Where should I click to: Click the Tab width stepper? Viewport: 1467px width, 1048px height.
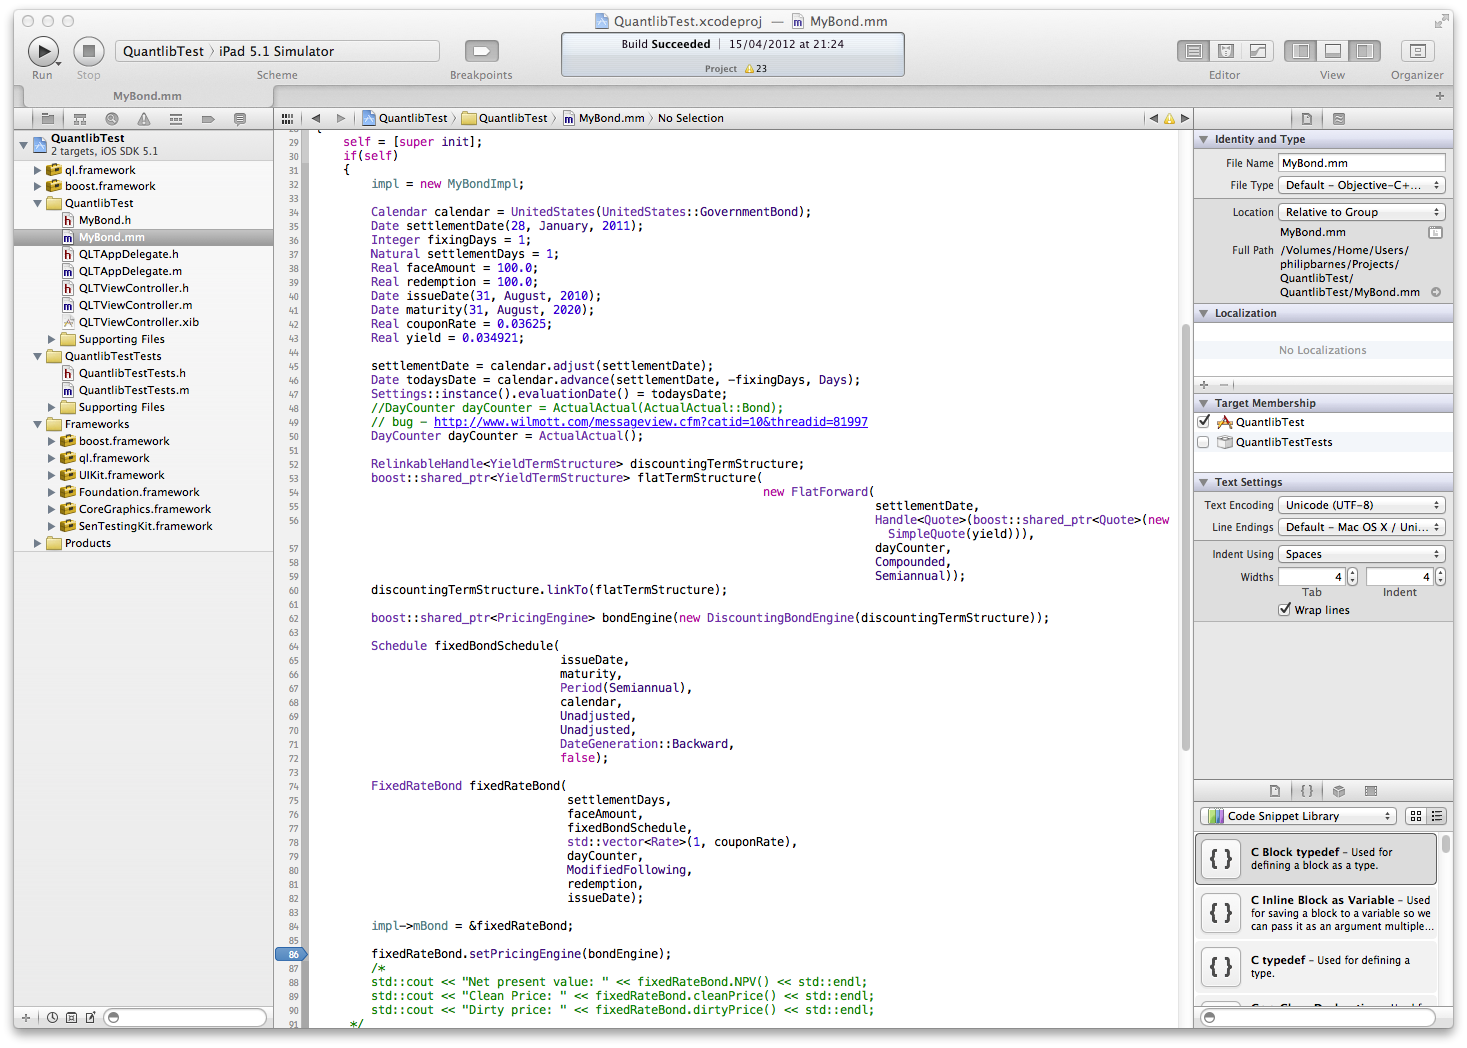coord(1353,577)
